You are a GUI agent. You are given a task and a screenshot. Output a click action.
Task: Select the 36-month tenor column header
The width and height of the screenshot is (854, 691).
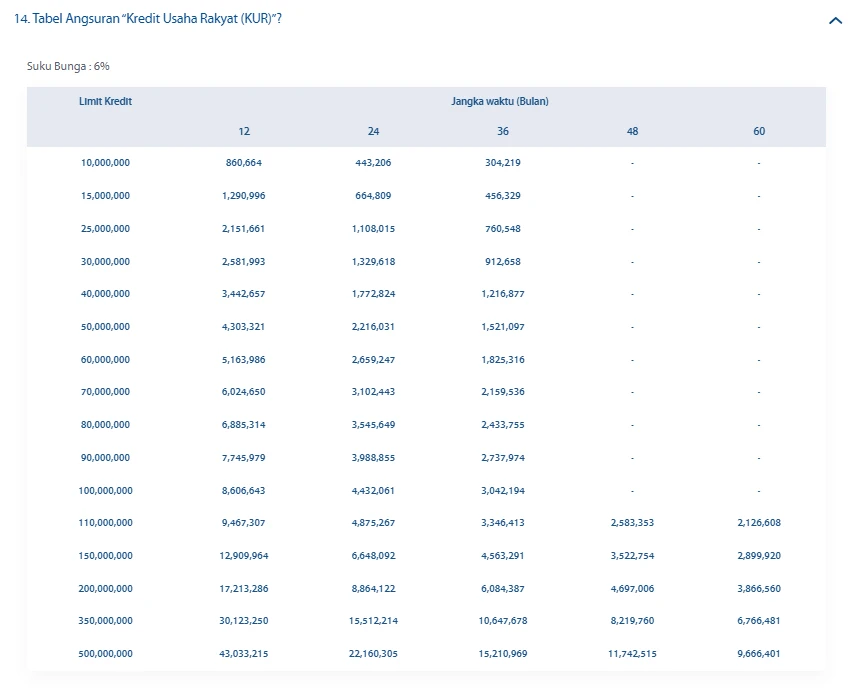point(501,131)
